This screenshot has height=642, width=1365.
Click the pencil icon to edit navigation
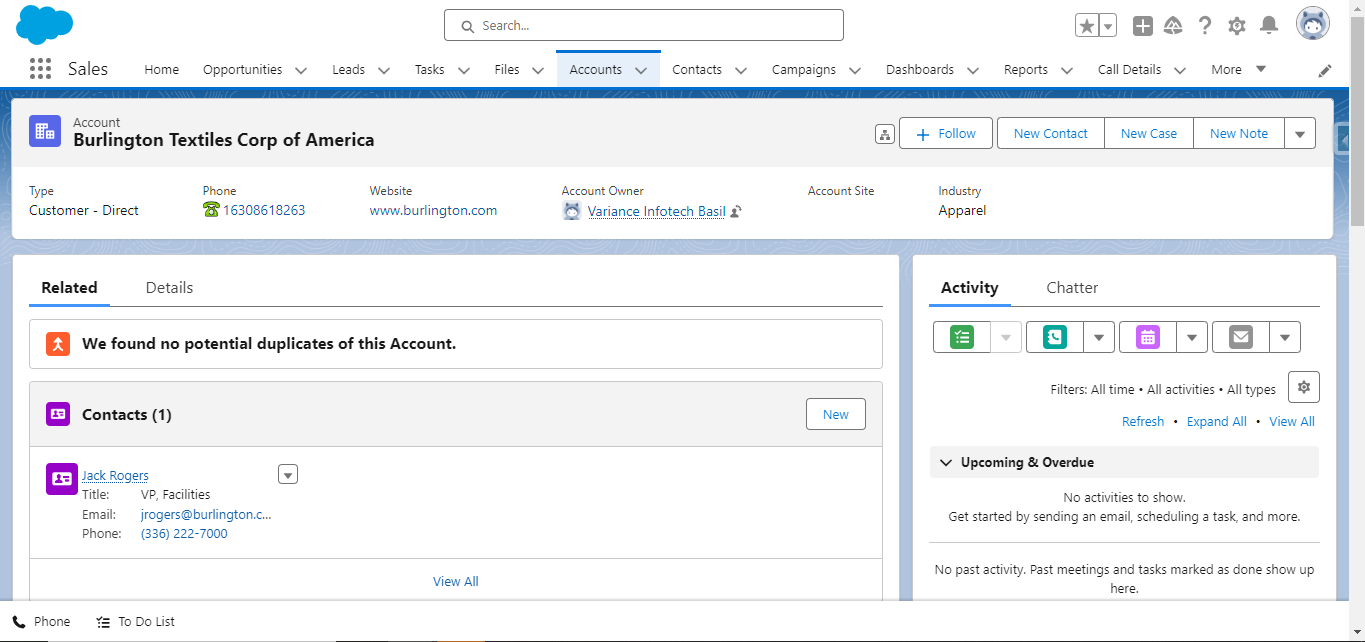(x=1325, y=70)
